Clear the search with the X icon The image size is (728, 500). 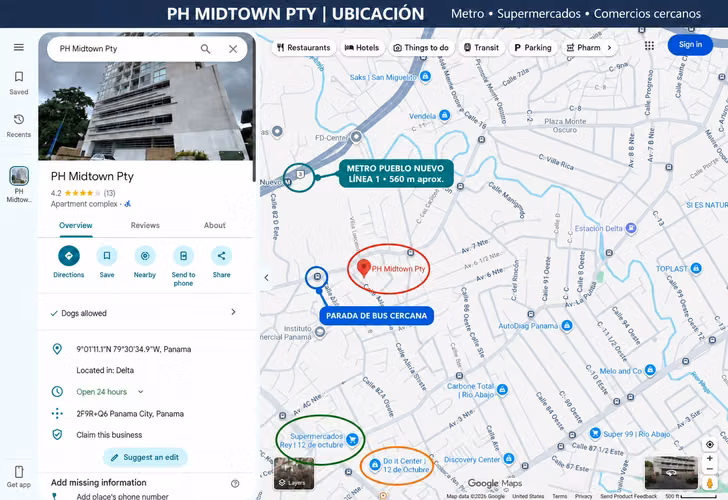coord(233,49)
